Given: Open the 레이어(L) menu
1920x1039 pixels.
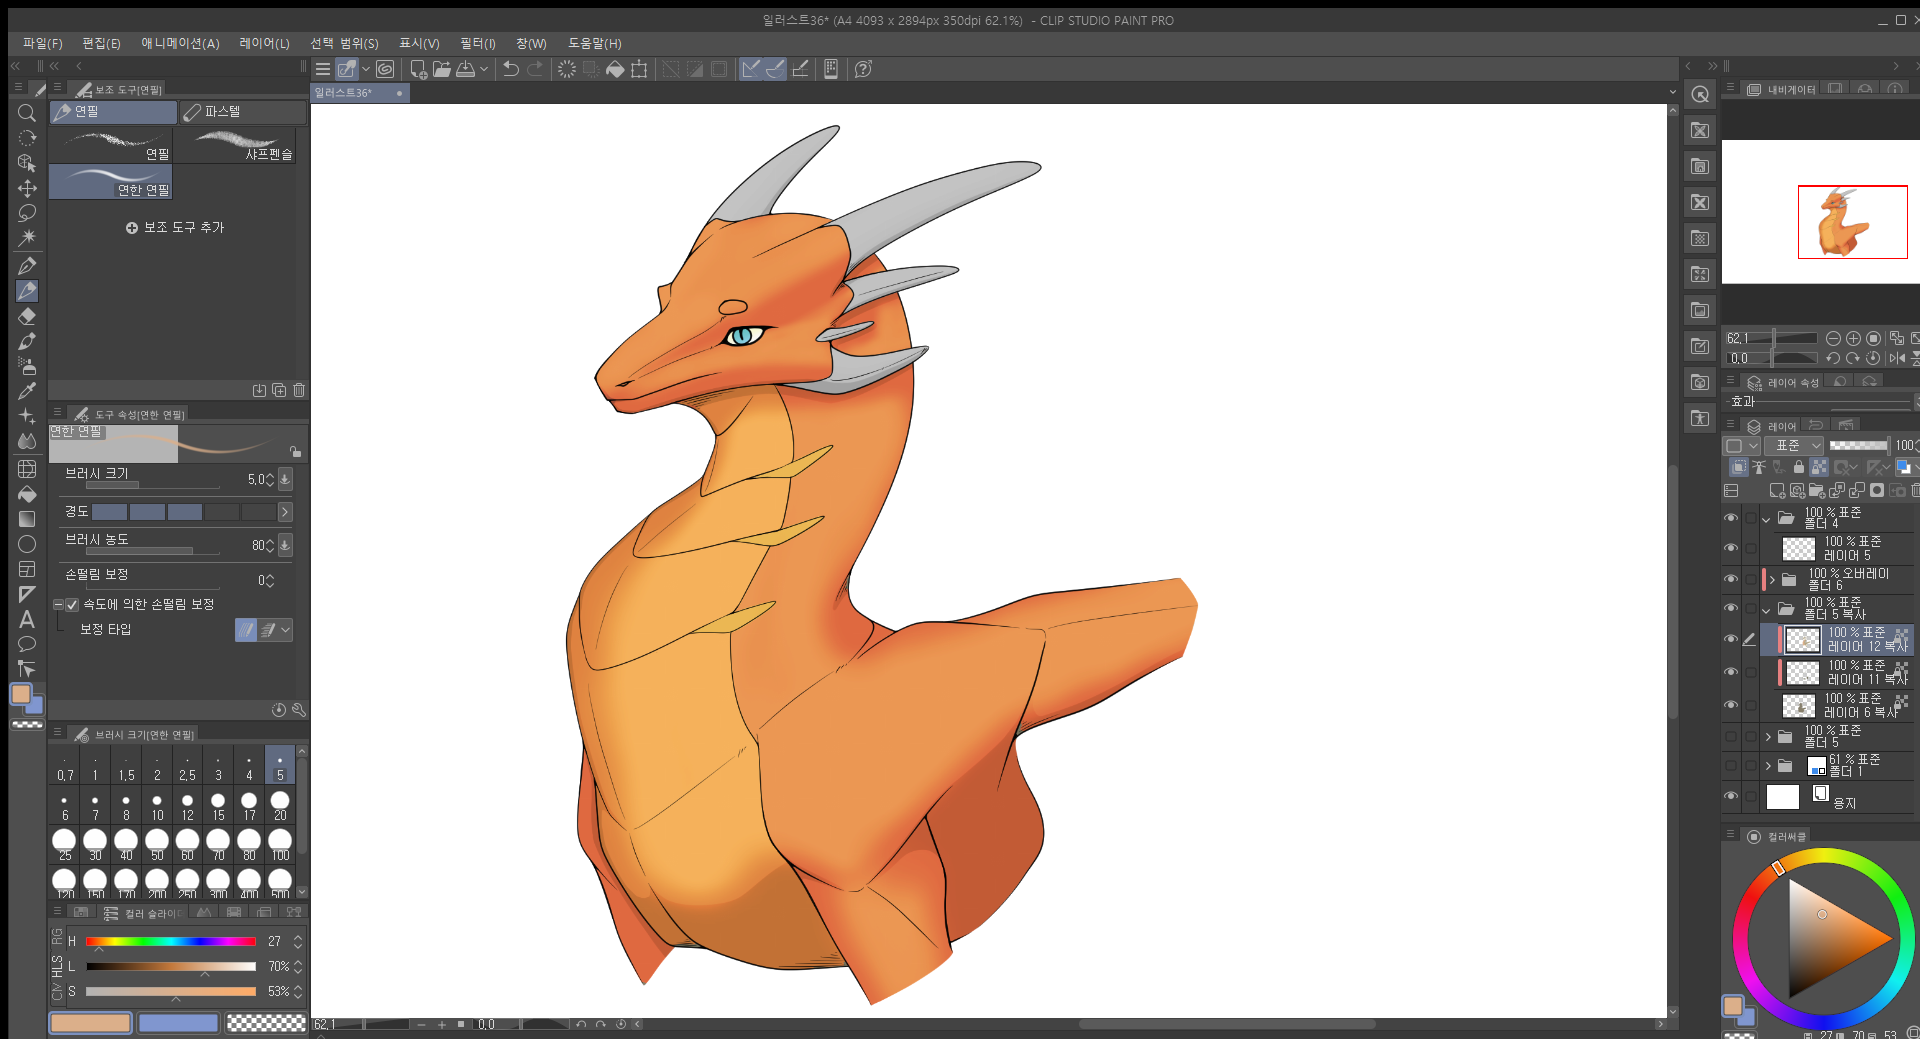Looking at the screenshot, I should pyautogui.click(x=264, y=43).
